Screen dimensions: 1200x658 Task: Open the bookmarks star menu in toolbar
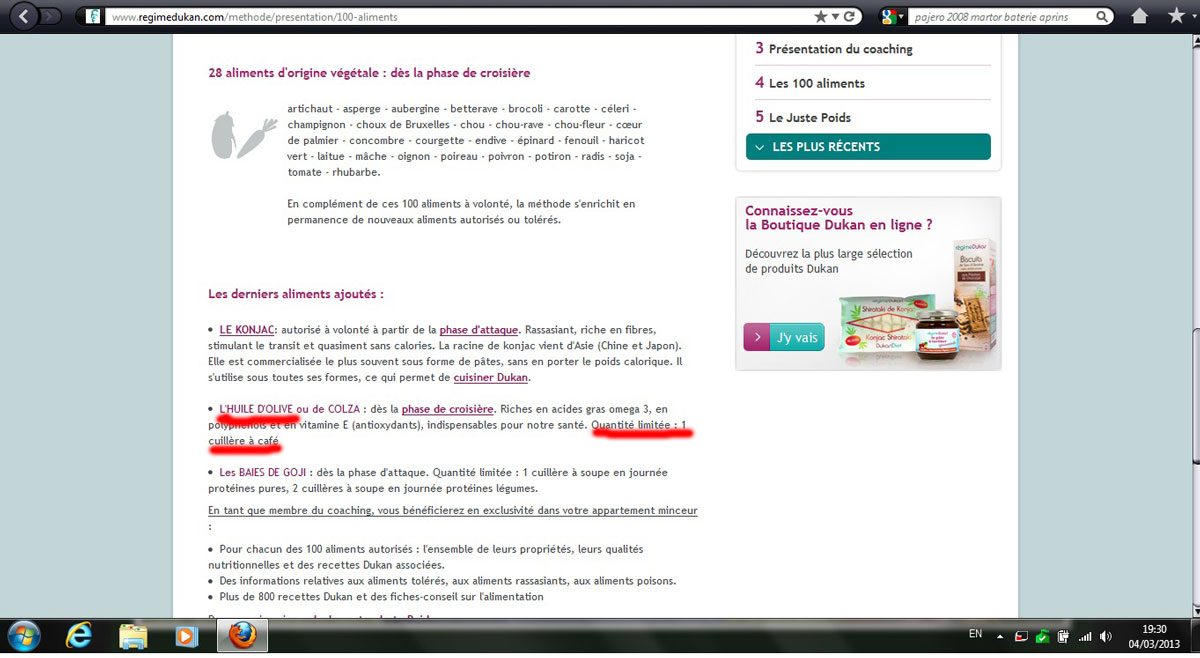pyautogui.click(x=1176, y=17)
